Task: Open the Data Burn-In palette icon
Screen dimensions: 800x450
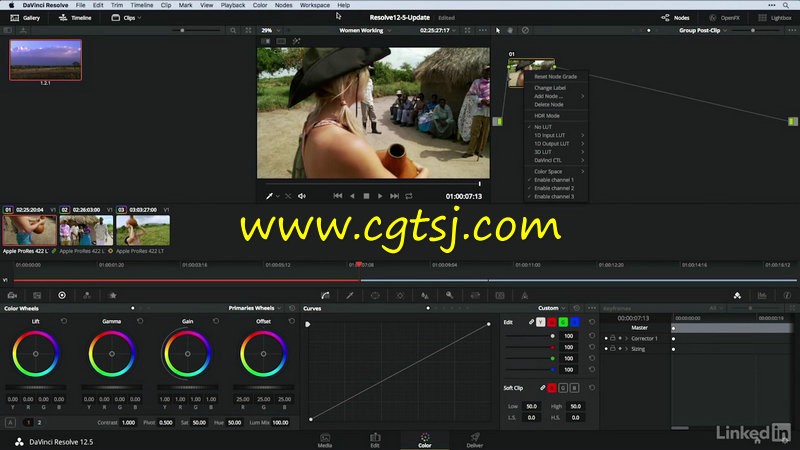Action: 524,295
